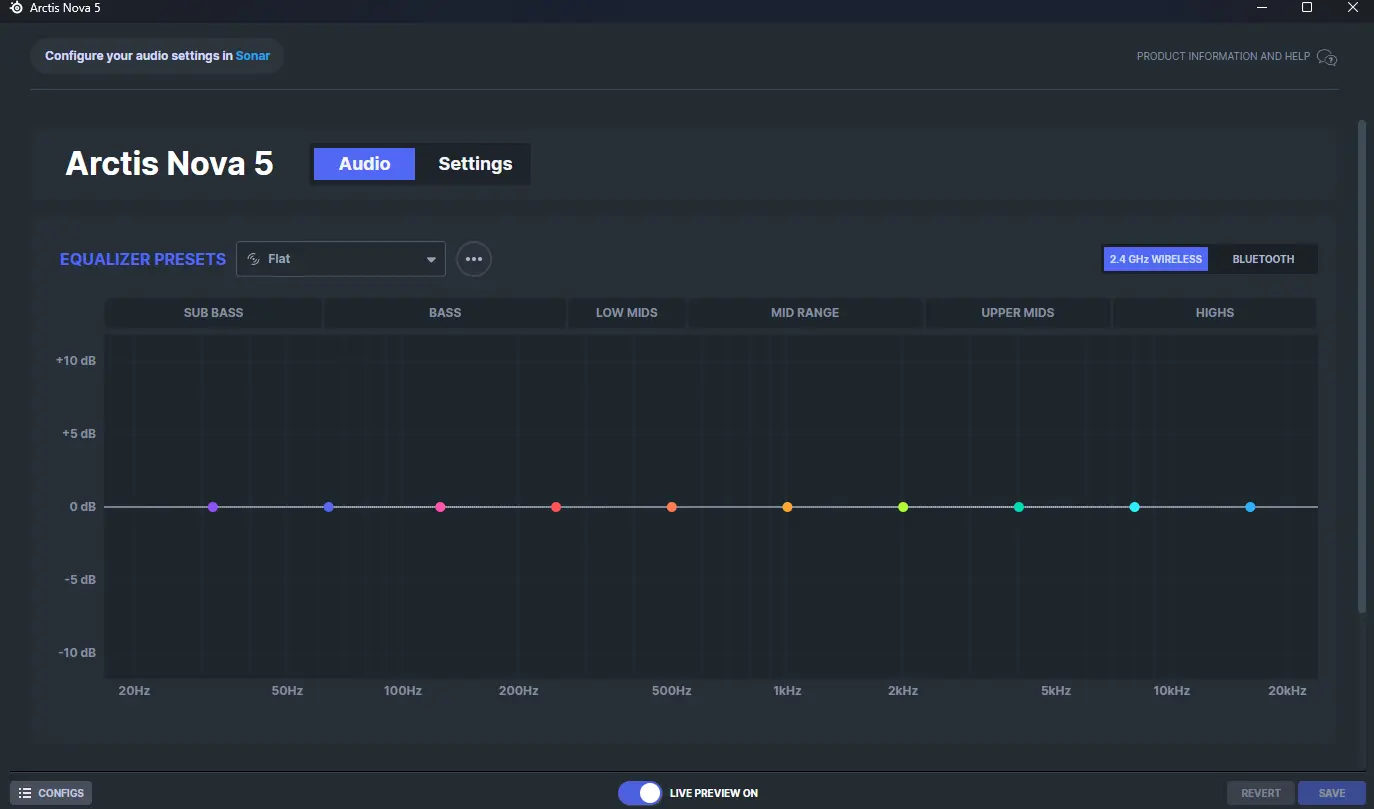Select the lime green 2kHz EQ point
Viewport: 1374px width, 809px height.
coord(903,507)
